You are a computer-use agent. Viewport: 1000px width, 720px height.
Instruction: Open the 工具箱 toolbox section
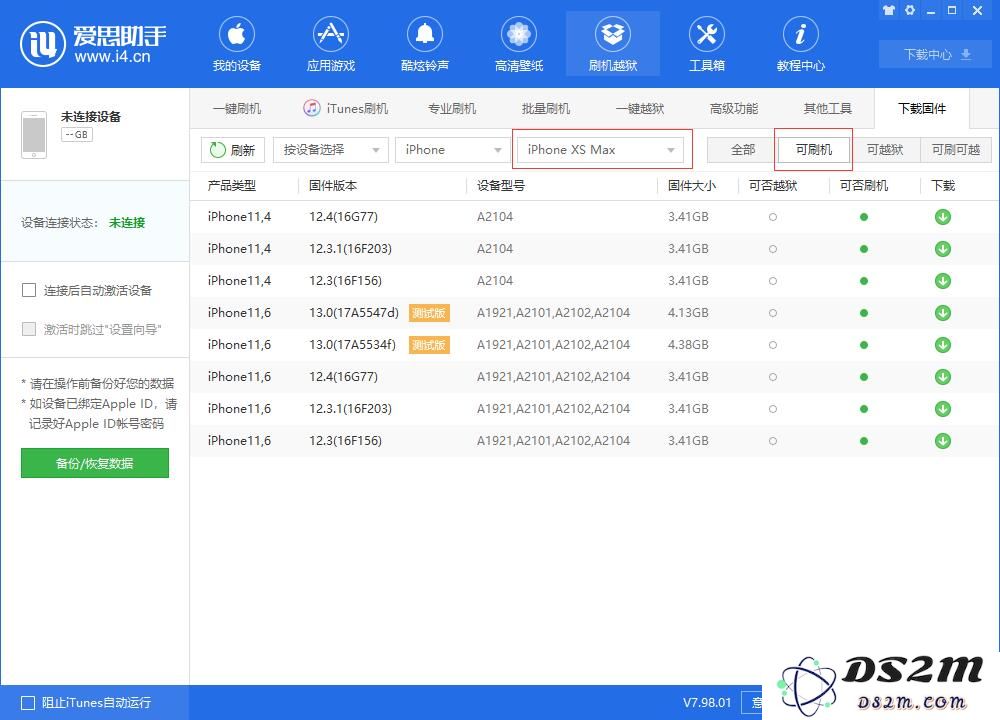707,44
